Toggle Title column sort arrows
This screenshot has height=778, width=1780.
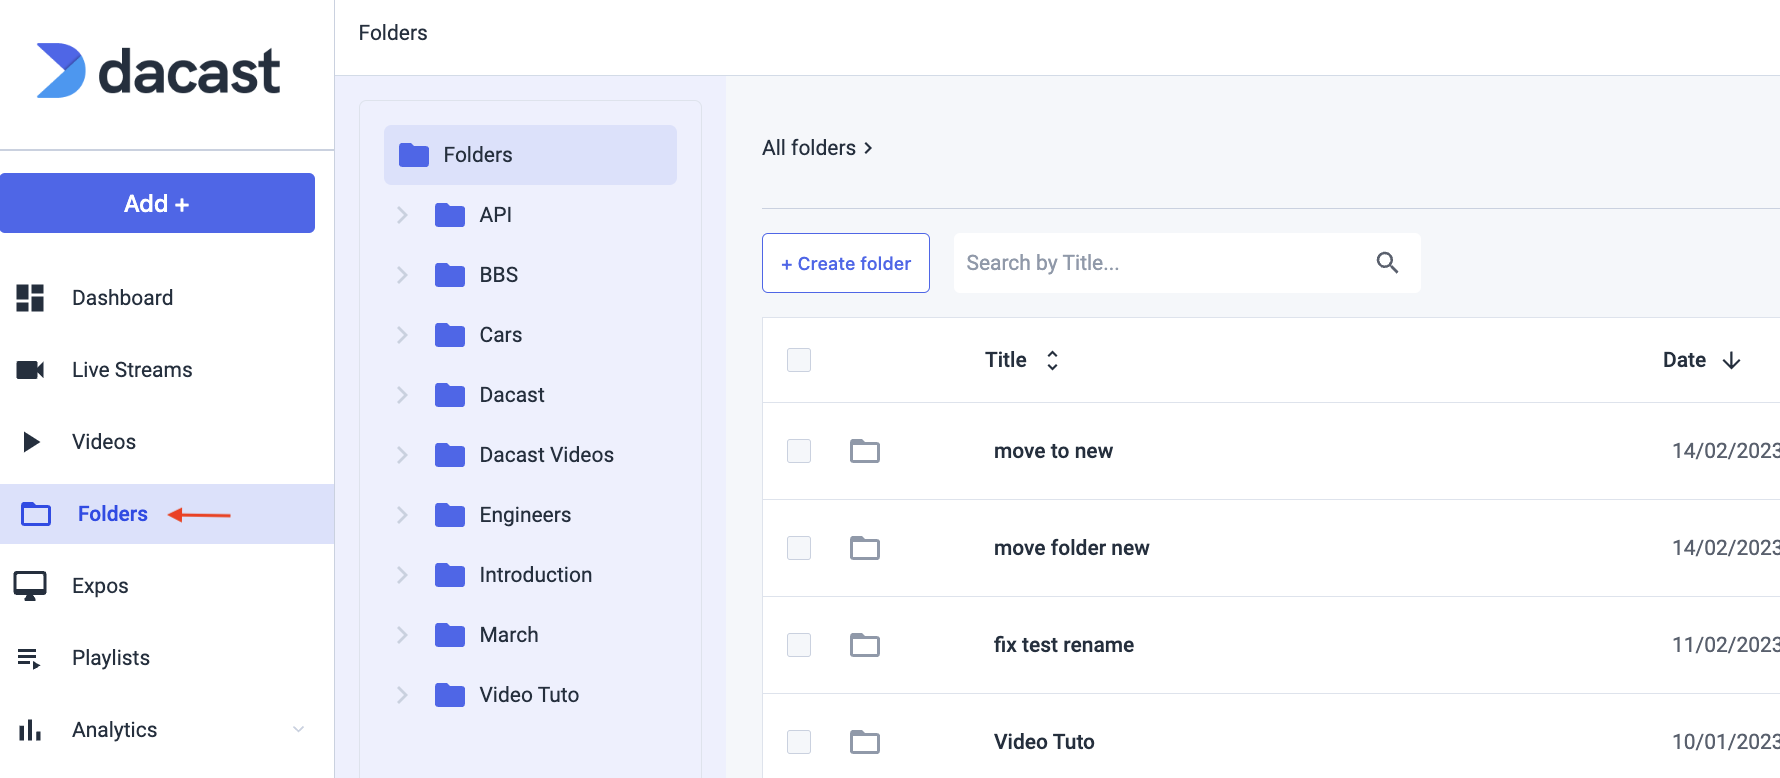click(x=1052, y=360)
